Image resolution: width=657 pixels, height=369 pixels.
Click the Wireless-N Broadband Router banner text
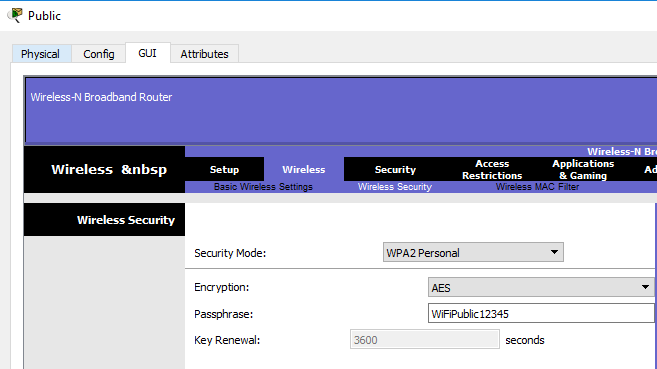point(101,97)
